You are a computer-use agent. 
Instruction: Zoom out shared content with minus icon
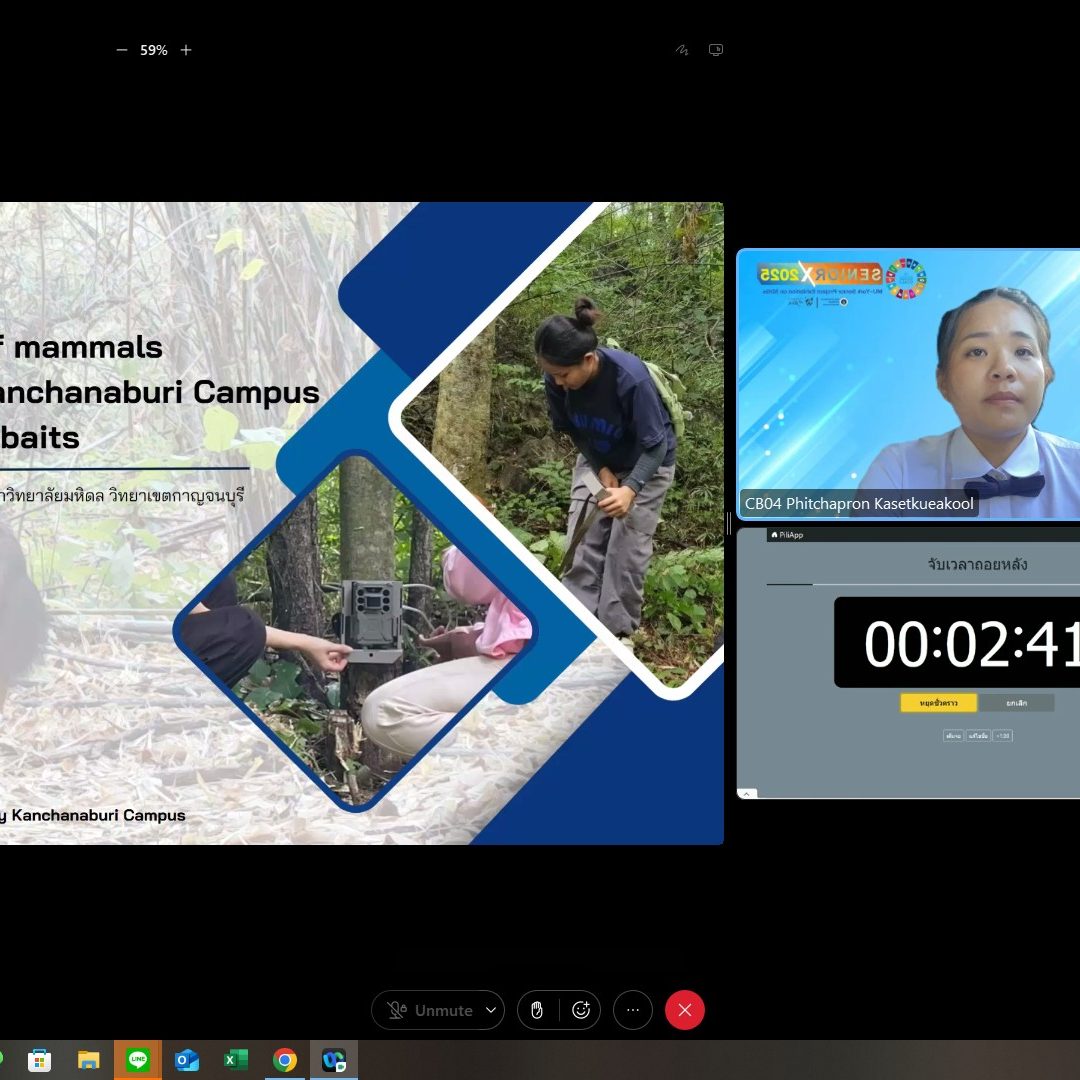click(122, 50)
